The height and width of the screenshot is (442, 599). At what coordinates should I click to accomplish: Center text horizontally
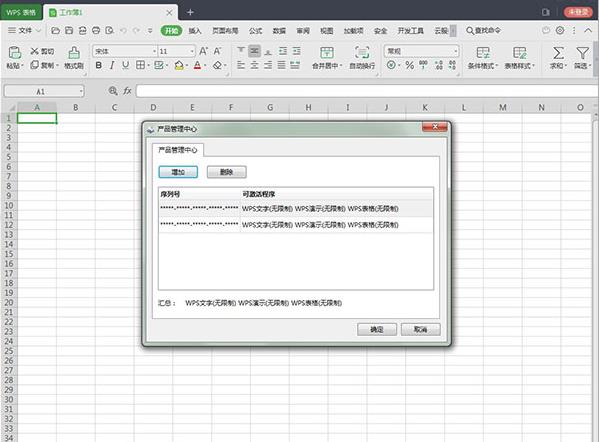(254, 65)
